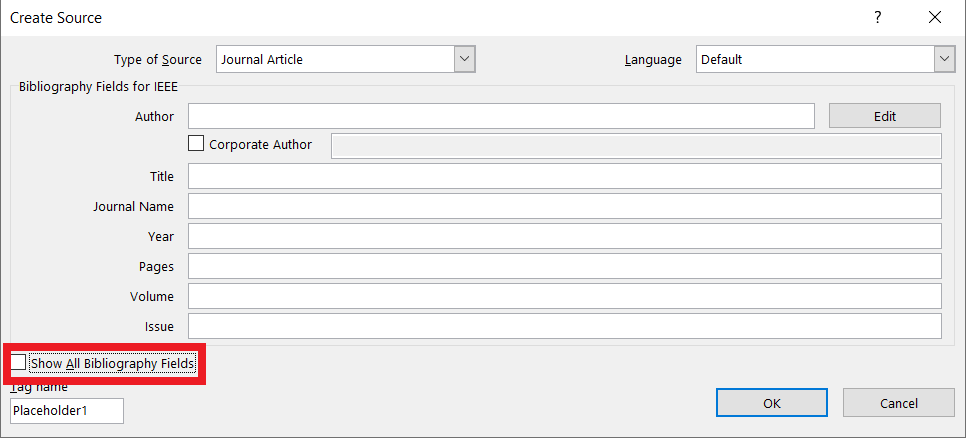Click into the Title input field

[564, 176]
